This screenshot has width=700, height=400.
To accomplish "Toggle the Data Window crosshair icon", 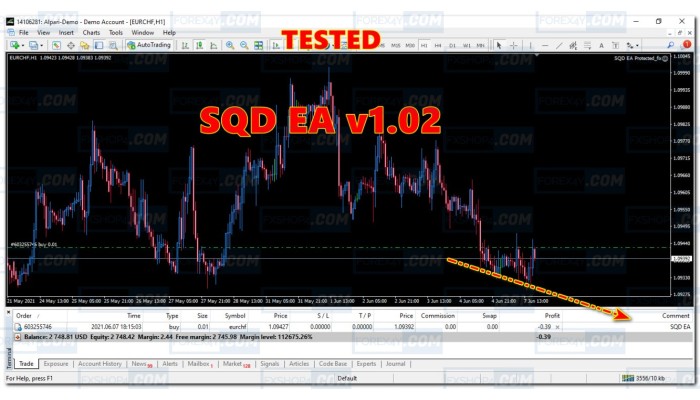I will point(71,45).
